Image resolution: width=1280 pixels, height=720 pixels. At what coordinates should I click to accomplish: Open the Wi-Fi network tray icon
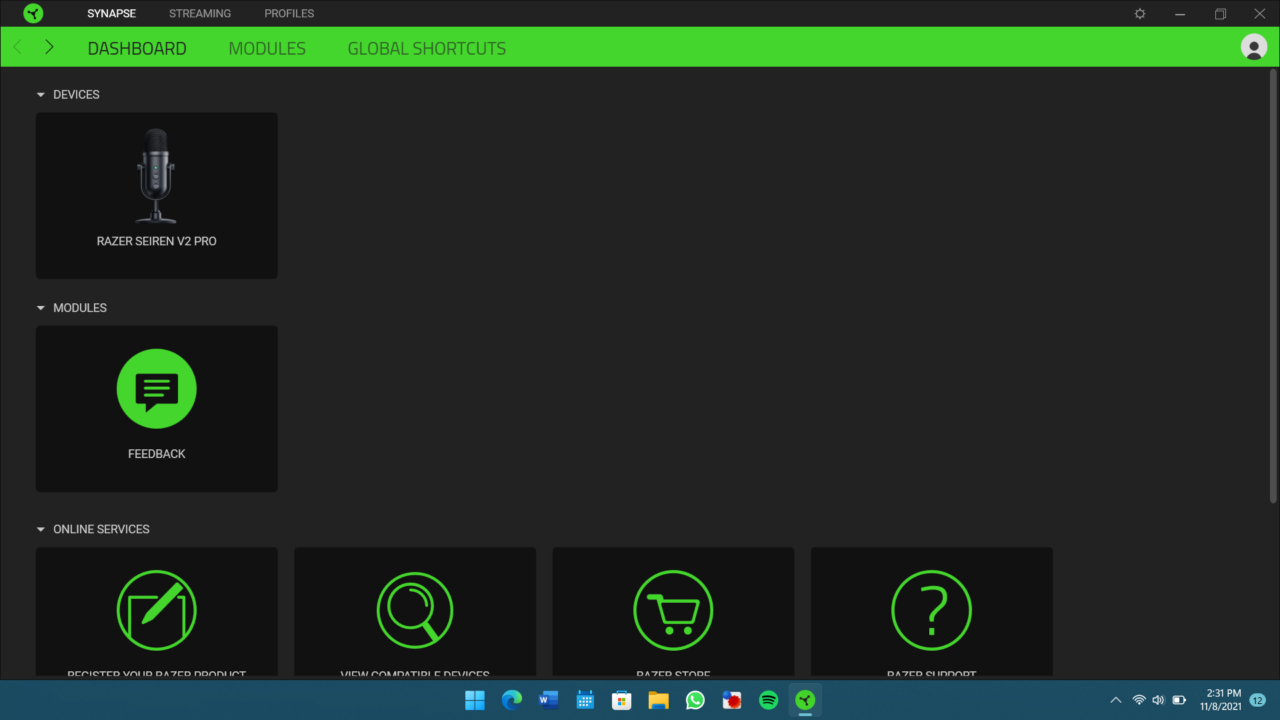click(x=1139, y=700)
